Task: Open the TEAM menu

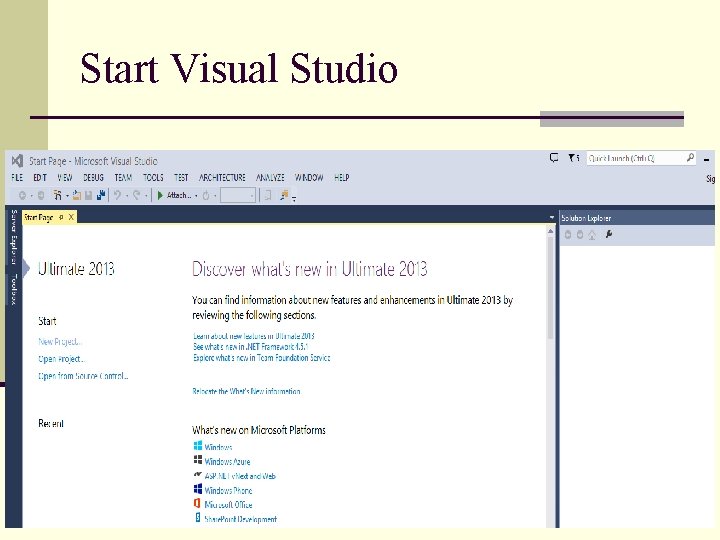Action: (x=123, y=178)
